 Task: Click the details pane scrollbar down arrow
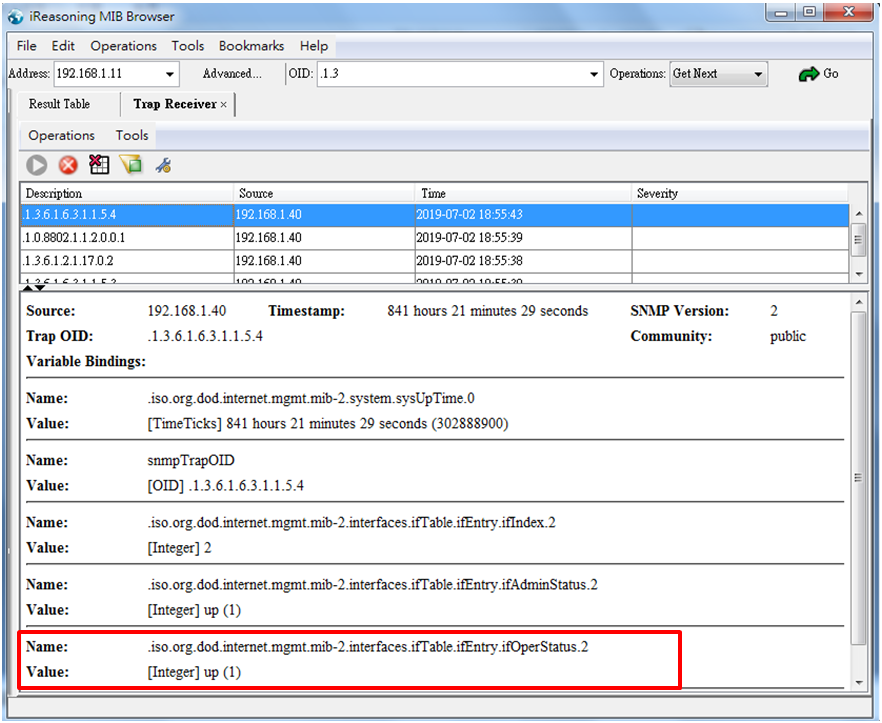pos(858,682)
